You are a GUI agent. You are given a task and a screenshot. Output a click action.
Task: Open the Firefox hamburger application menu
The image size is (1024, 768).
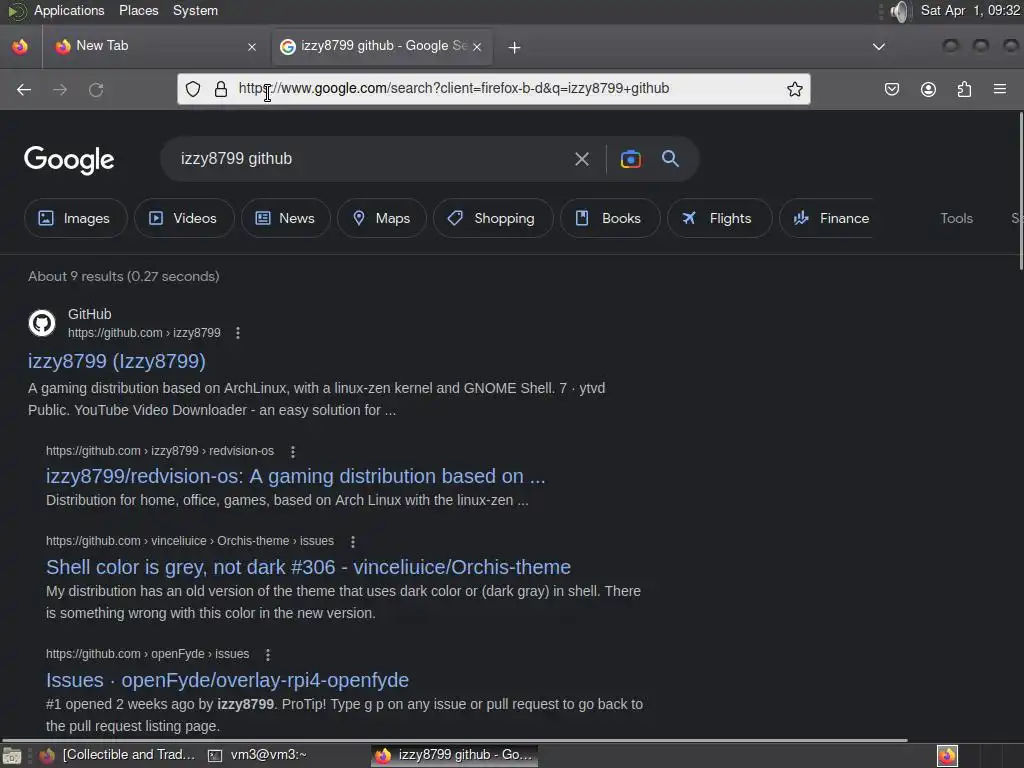999,89
